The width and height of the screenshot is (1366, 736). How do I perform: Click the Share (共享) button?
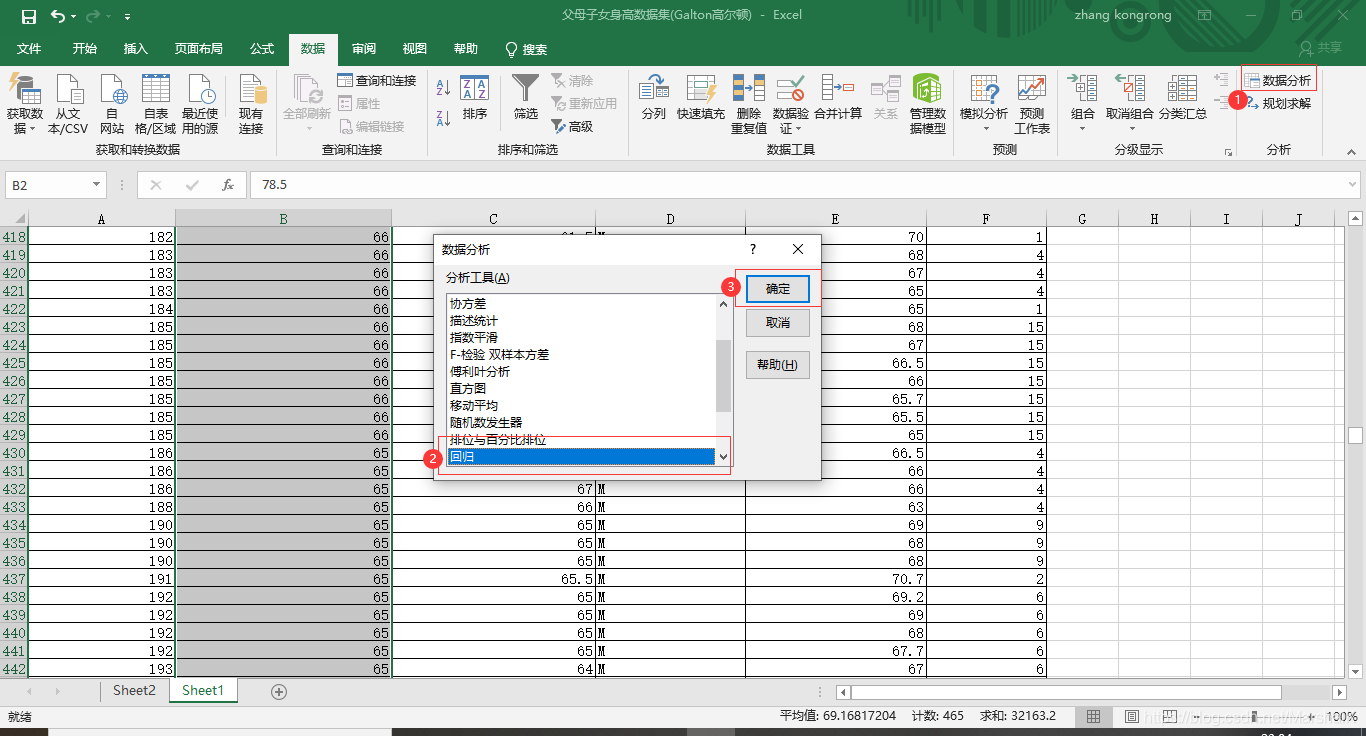point(1320,48)
